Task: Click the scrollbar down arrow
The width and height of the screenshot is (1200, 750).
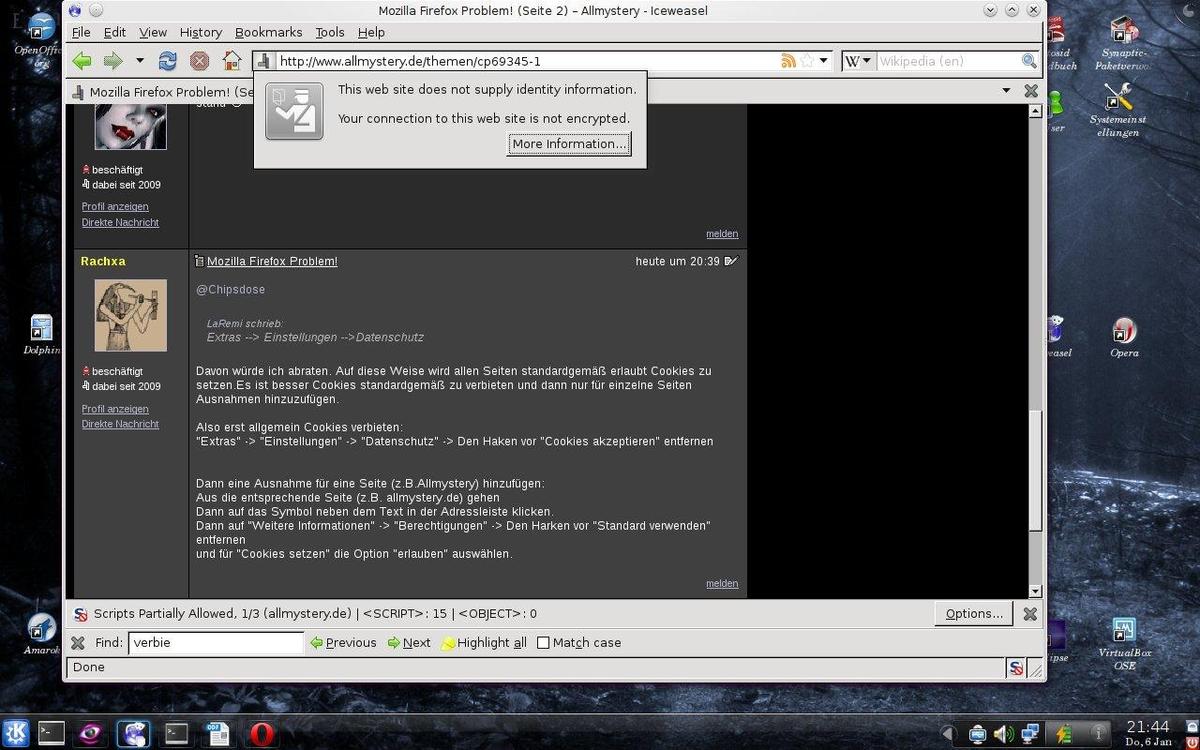Action: (x=1036, y=591)
